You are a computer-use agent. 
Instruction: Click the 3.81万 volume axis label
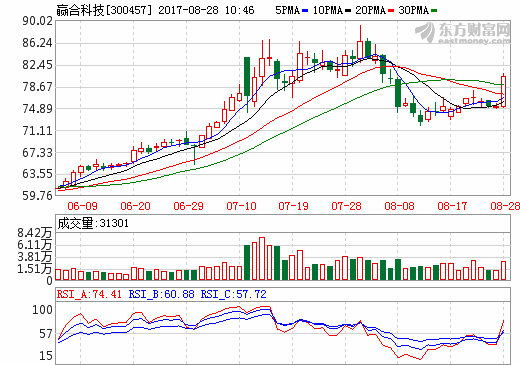point(35,257)
